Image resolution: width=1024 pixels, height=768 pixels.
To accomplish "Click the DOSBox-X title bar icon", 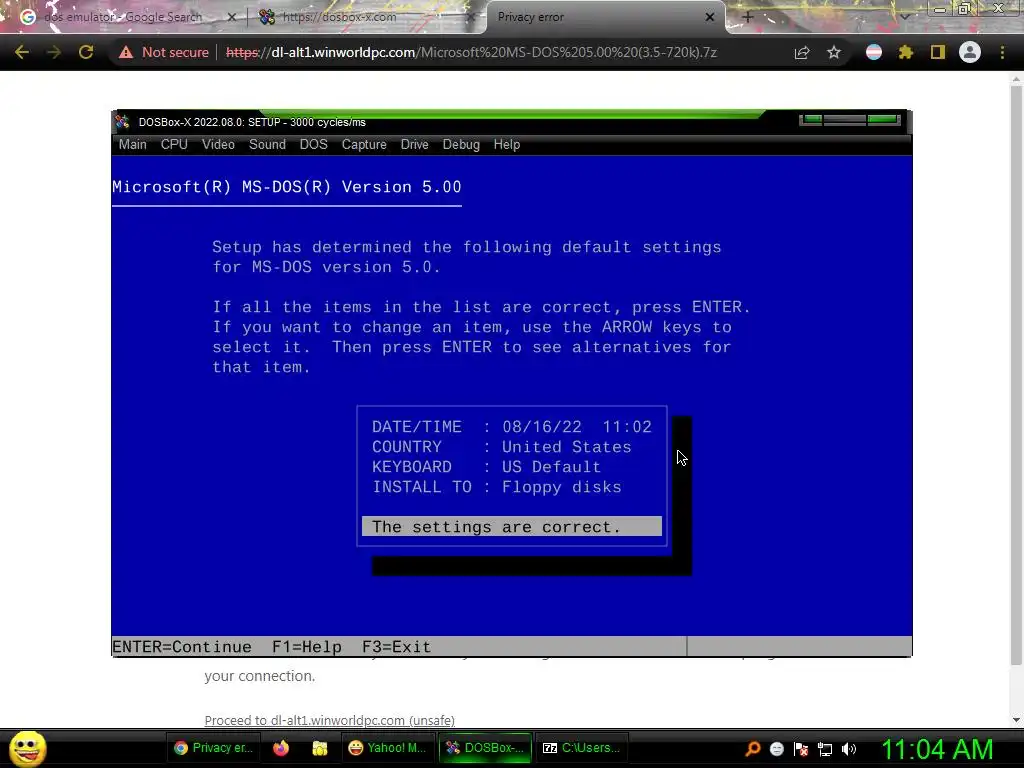I will 123,122.
